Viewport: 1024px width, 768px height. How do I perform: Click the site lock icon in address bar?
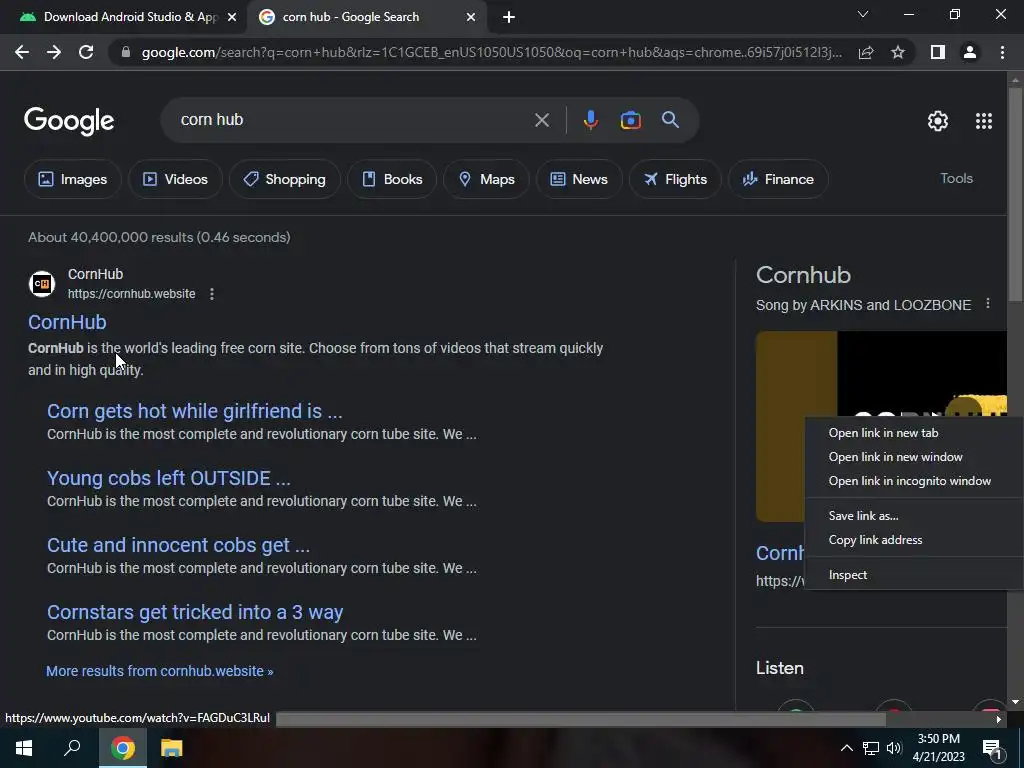coord(126,52)
